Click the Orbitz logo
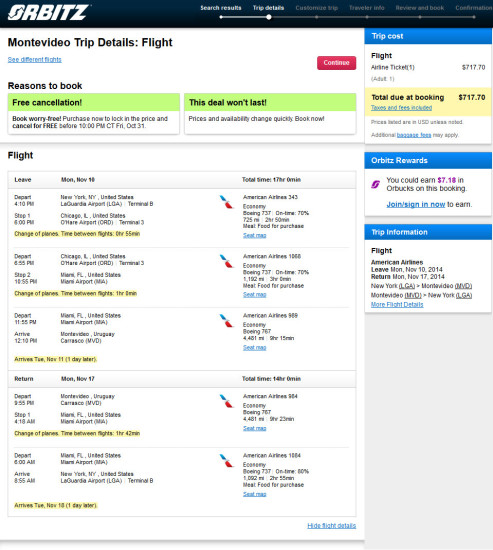 (x=49, y=12)
